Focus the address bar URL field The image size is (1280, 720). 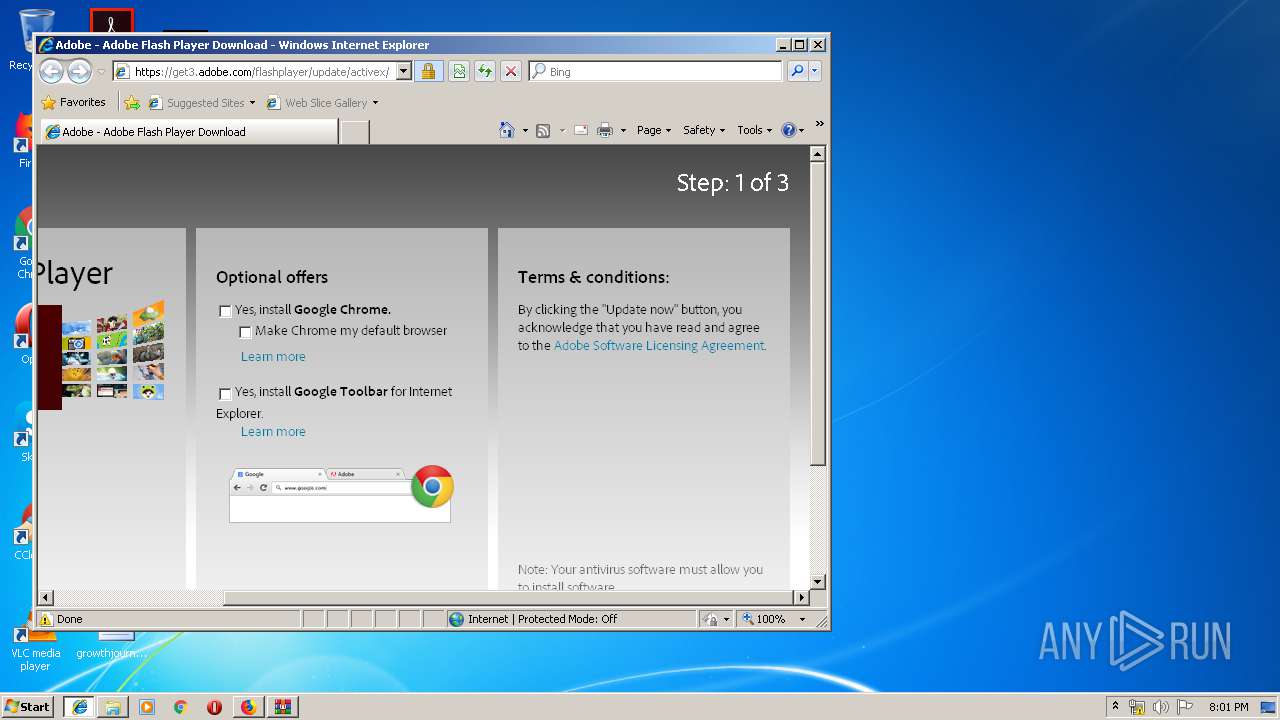[262, 72]
